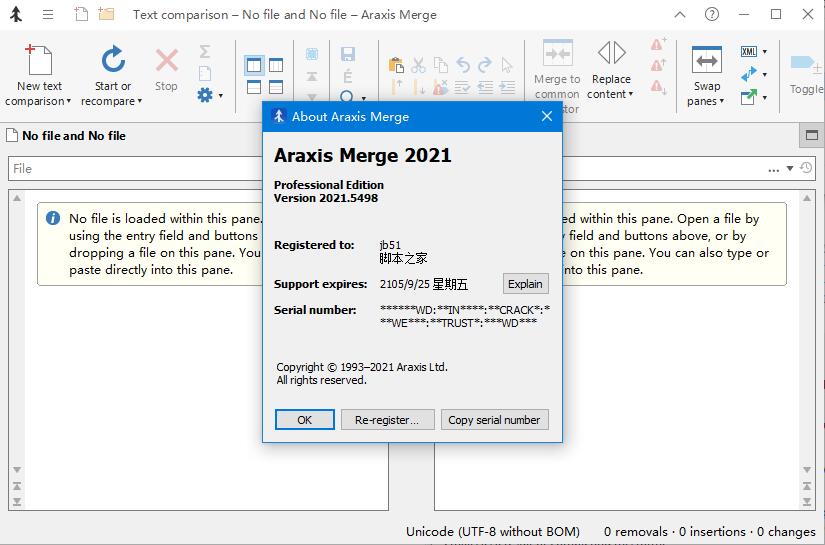Close the About Araxis Merge dialog
Screen dimensions: 825x545
pos(547,116)
